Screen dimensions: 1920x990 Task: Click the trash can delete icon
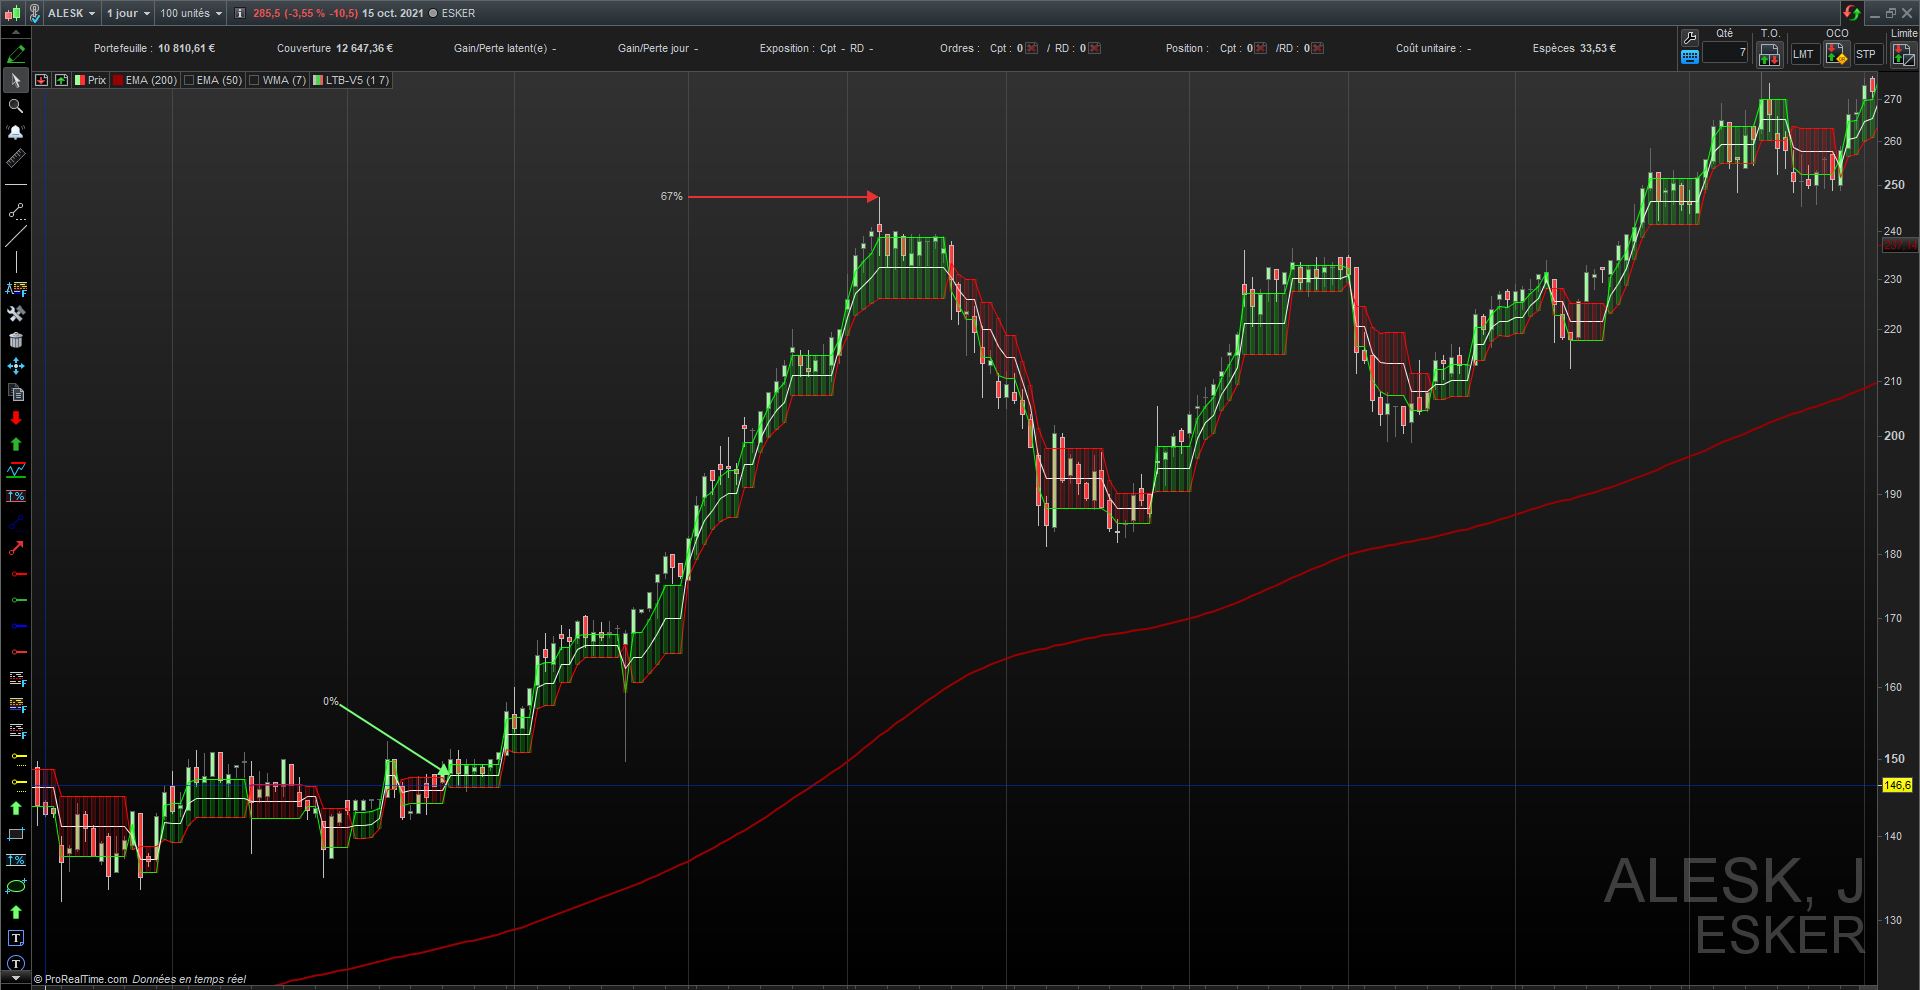(x=16, y=340)
